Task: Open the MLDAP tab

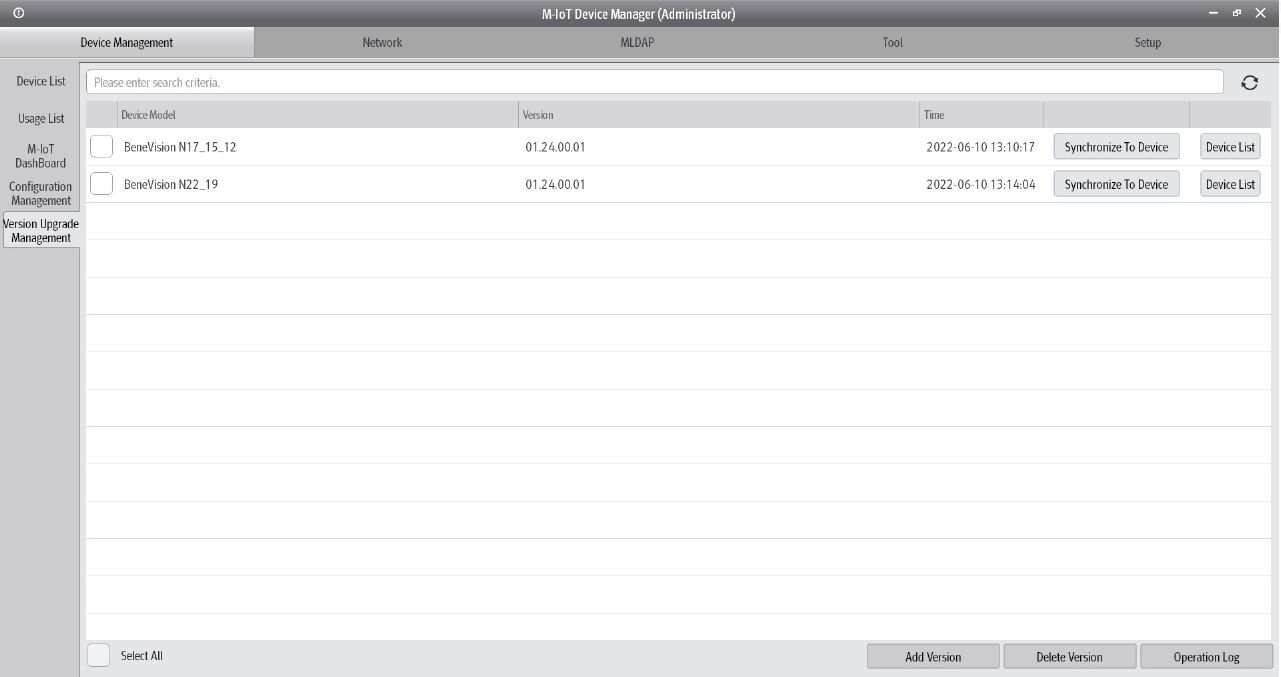Action: pos(637,42)
